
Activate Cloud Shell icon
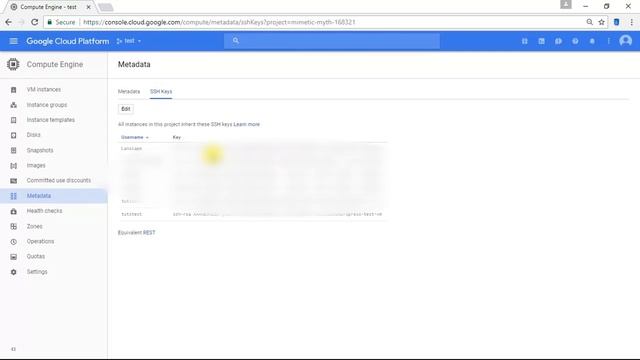tap(541, 41)
